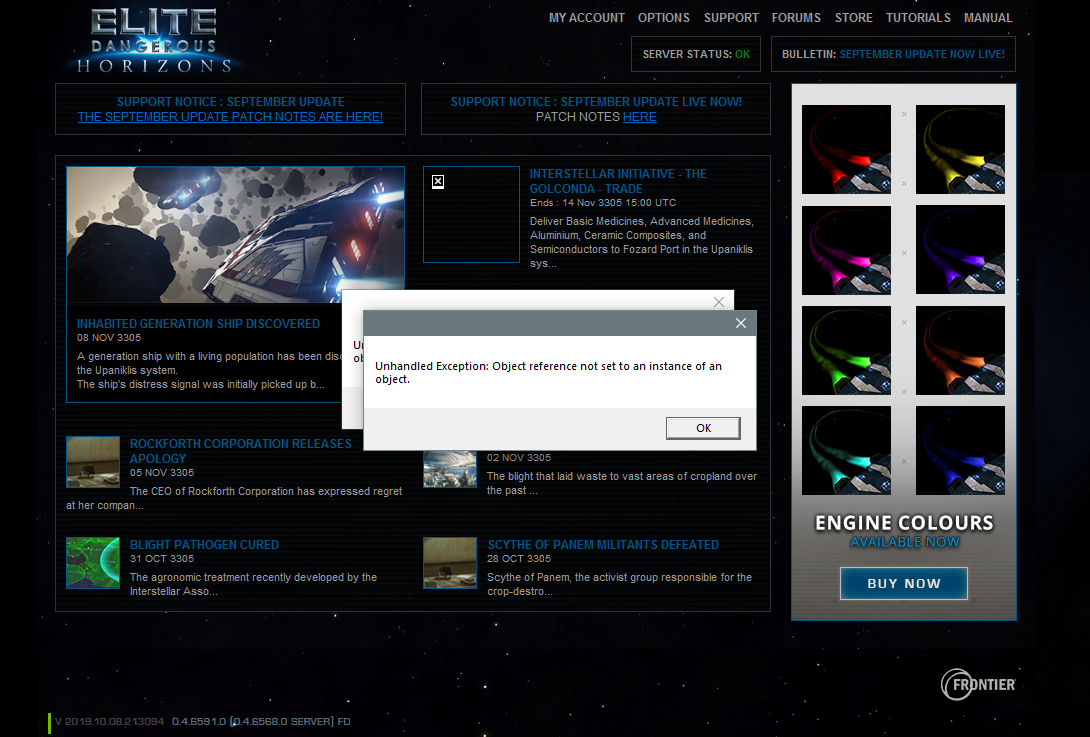Open Blight Pathogen Cured article

click(204, 545)
